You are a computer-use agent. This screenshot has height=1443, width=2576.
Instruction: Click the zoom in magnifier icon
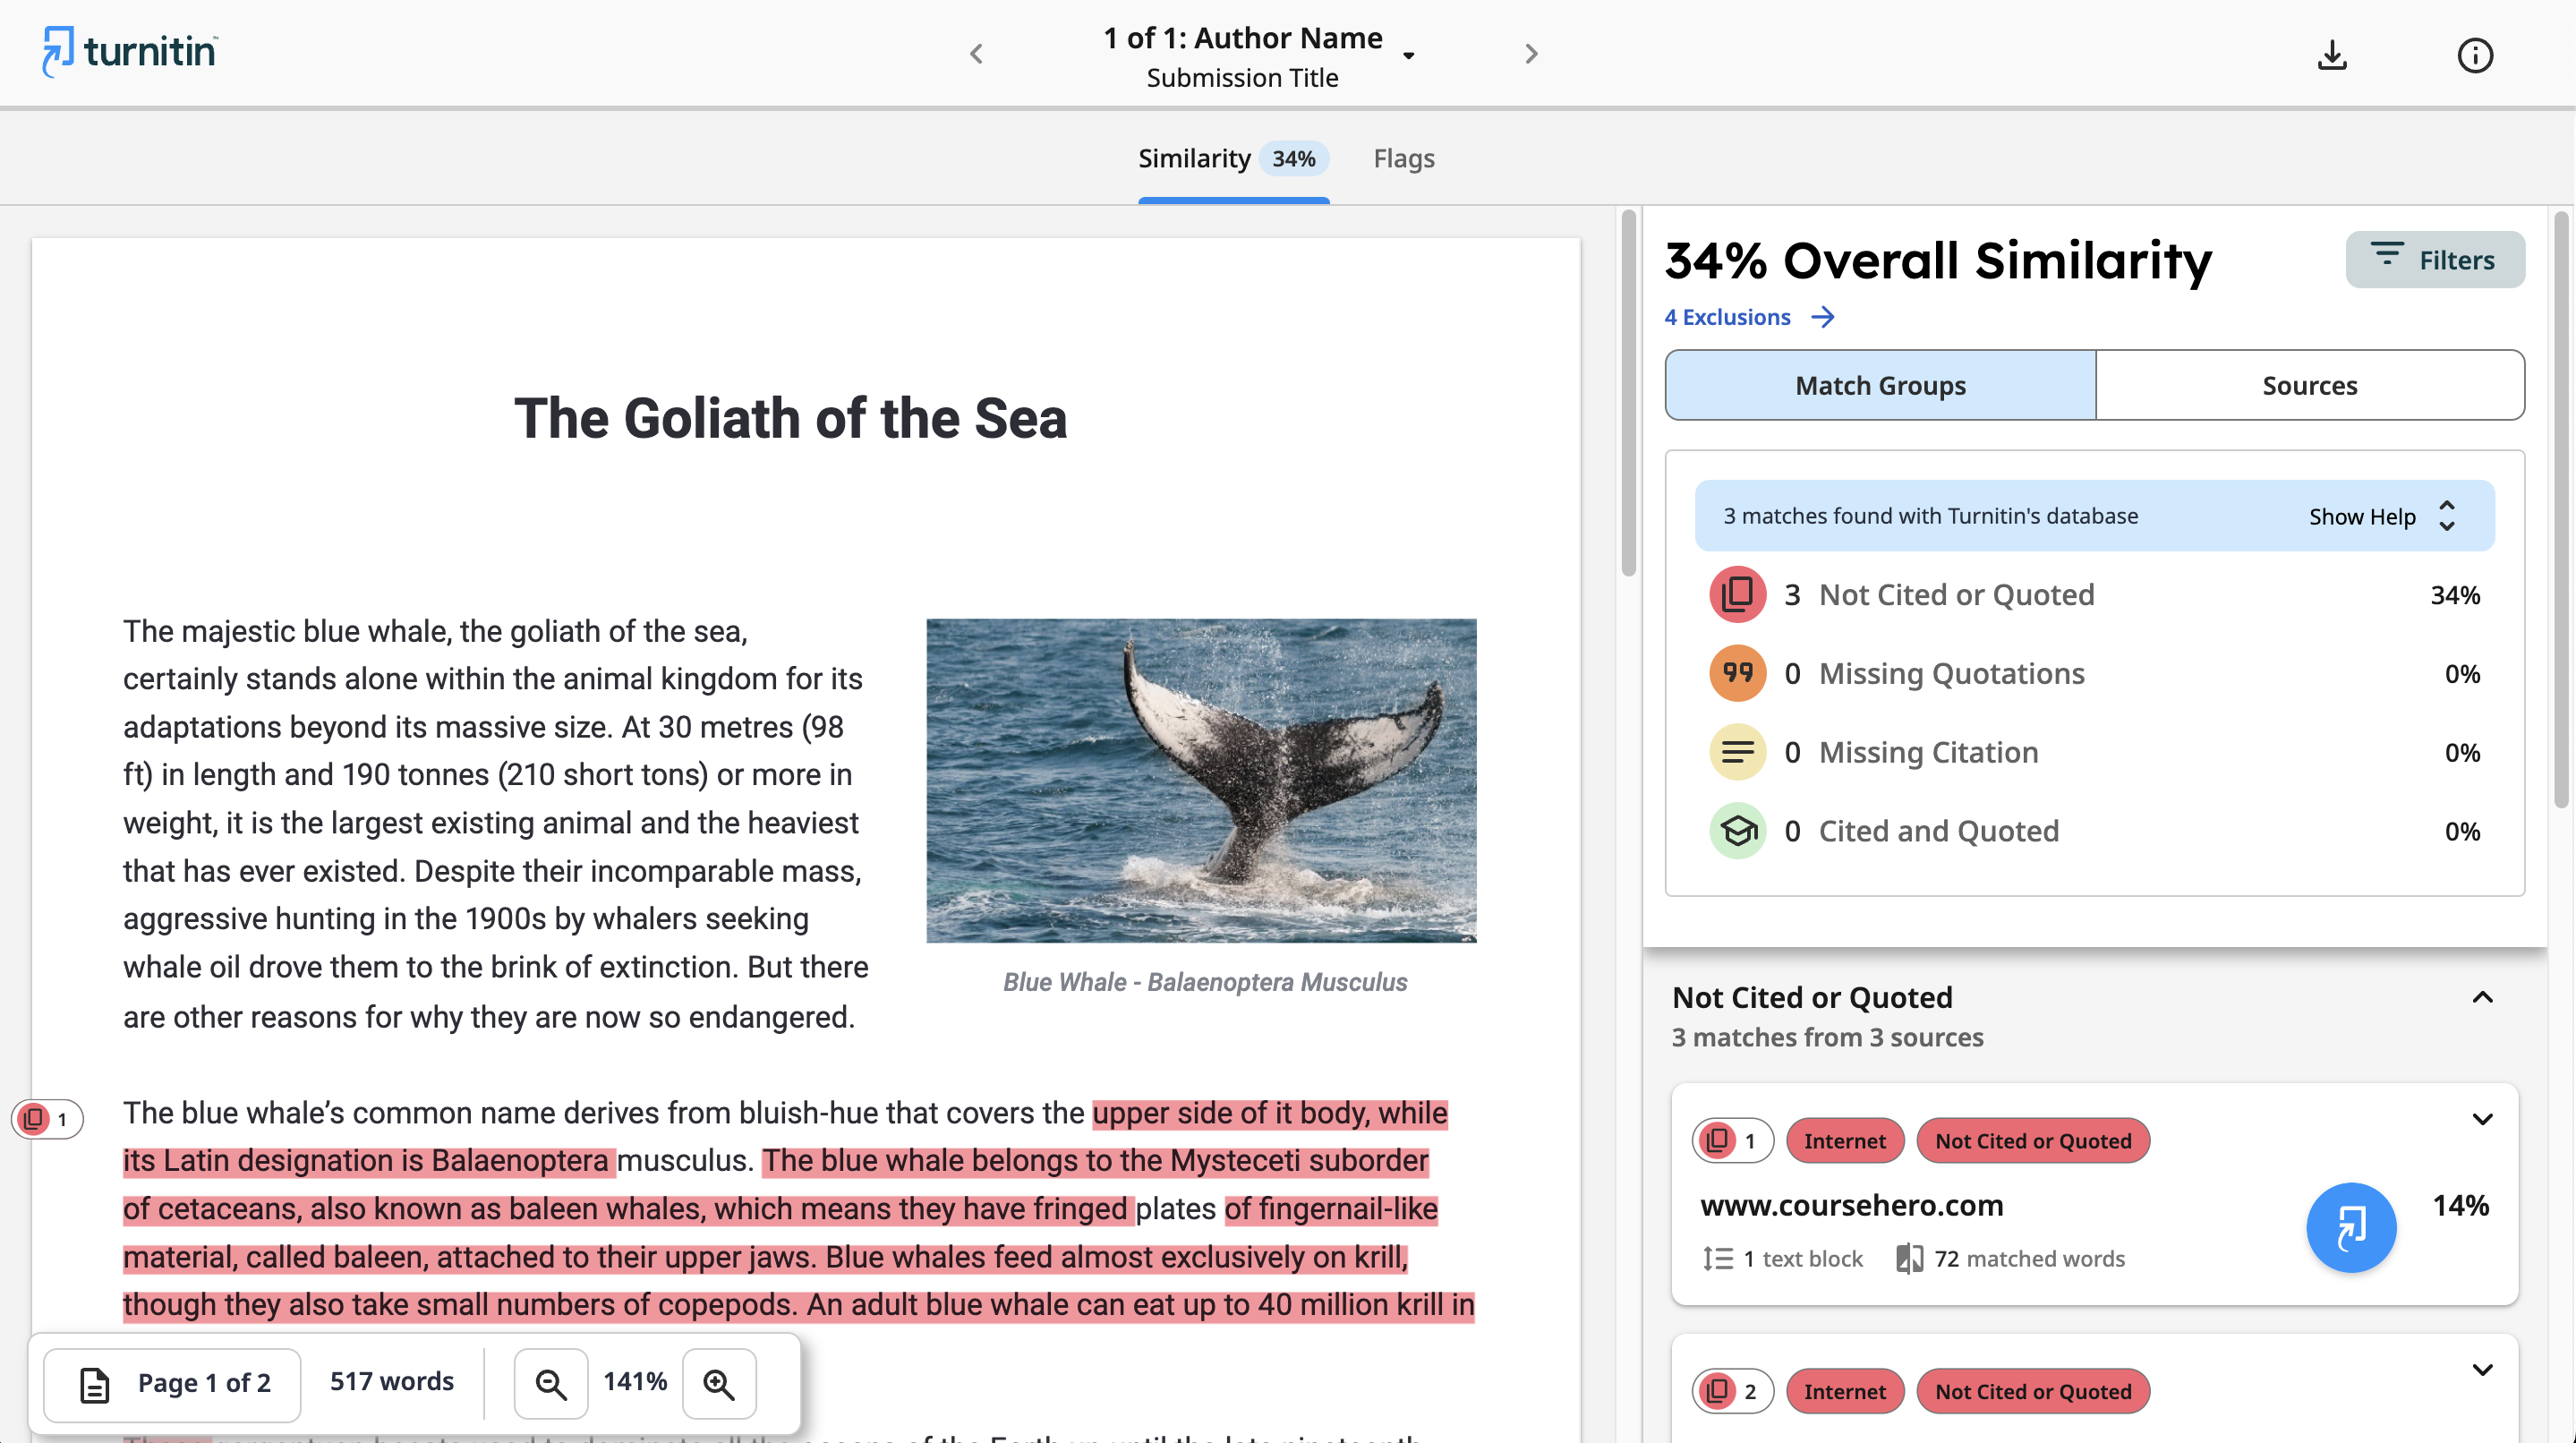click(x=719, y=1383)
